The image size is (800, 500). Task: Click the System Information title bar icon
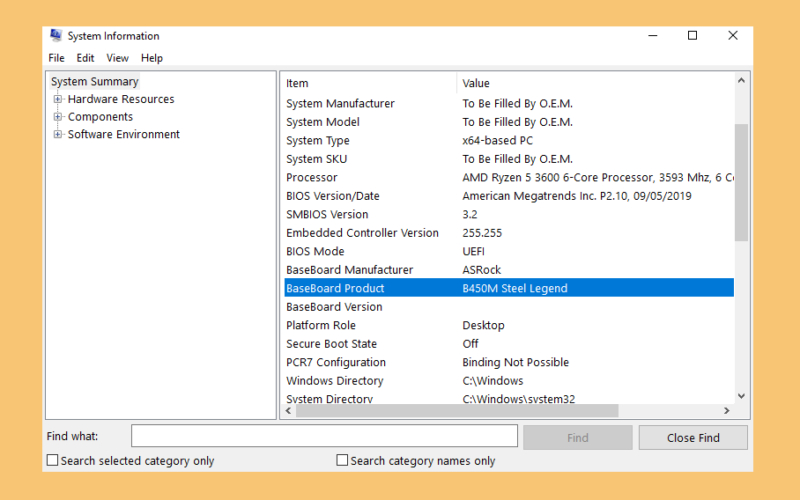pyautogui.click(x=56, y=36)
